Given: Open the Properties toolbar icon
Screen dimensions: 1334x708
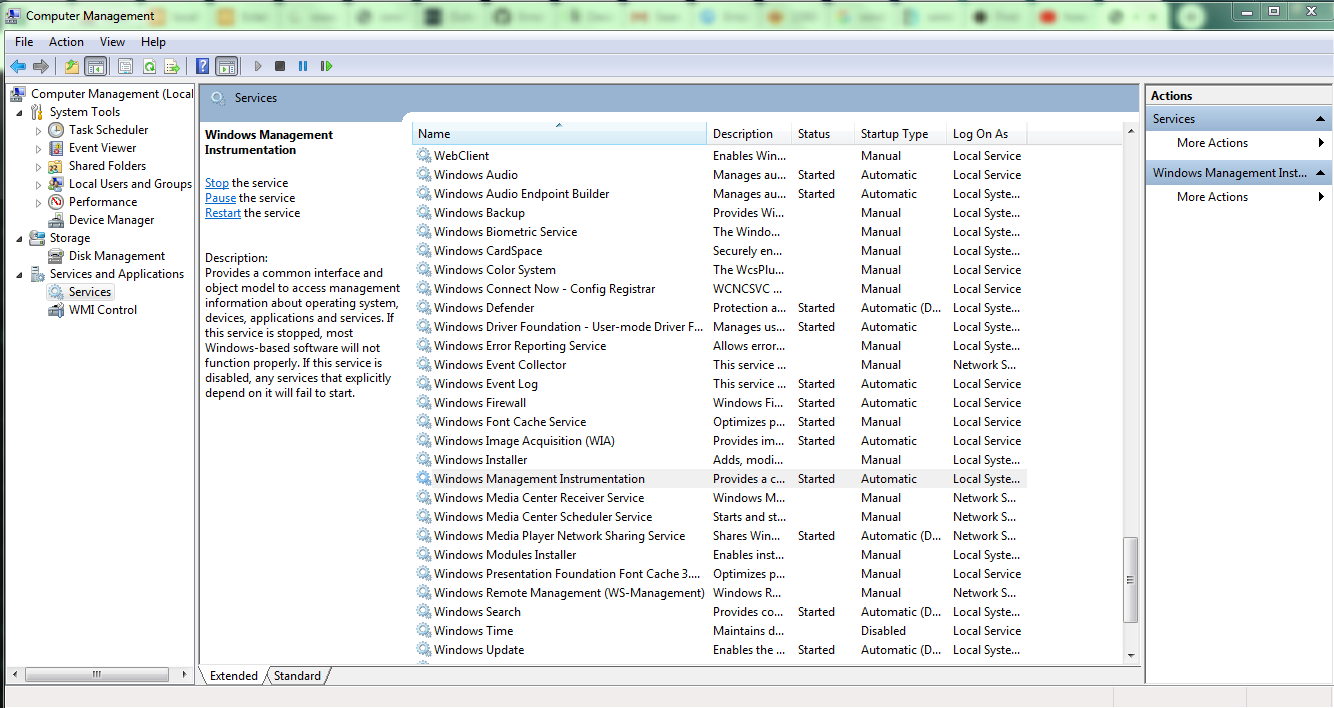Looking at the screenshot, I should (125, 66).
